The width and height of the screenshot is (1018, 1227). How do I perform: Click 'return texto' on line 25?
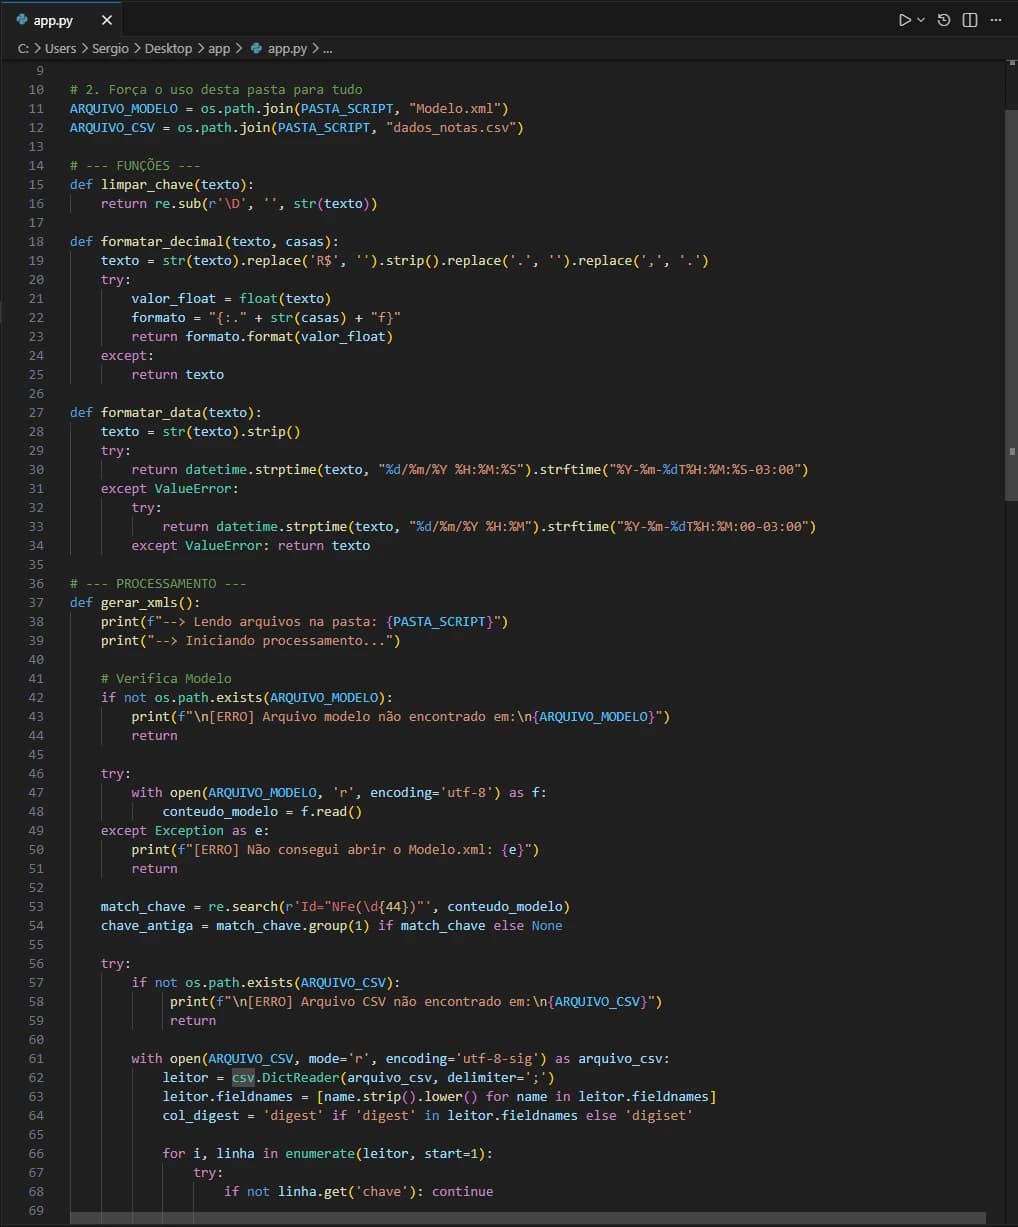177,374
